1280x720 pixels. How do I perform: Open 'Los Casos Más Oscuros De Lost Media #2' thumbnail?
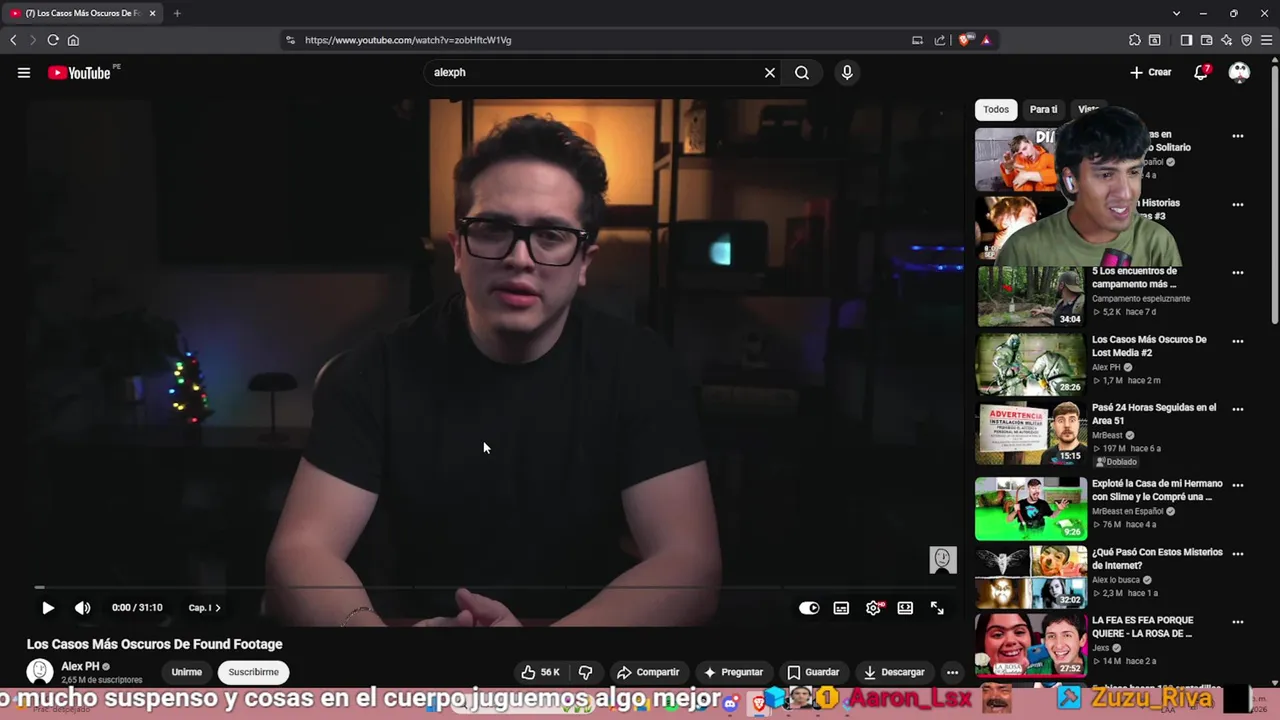pos(1030,365)
